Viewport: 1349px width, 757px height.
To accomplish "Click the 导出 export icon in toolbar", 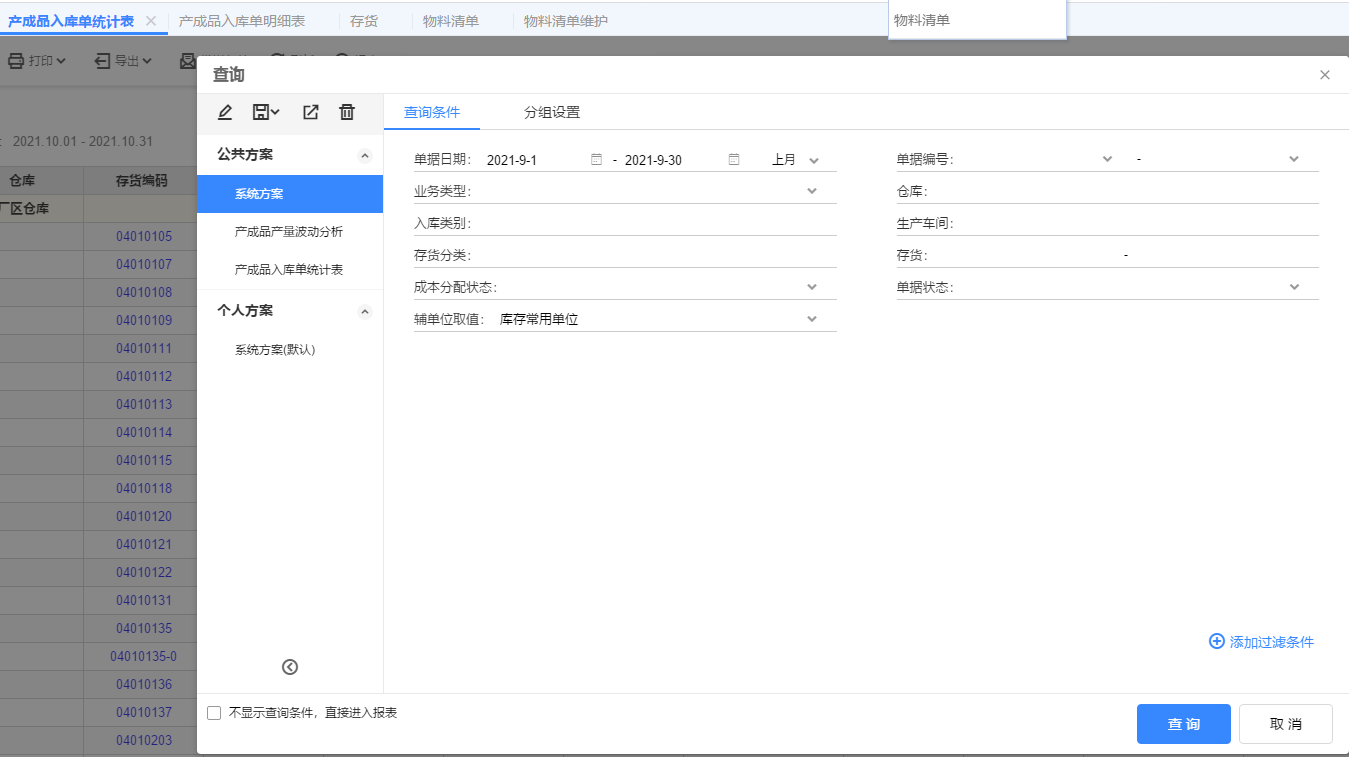I will (103, 61).
